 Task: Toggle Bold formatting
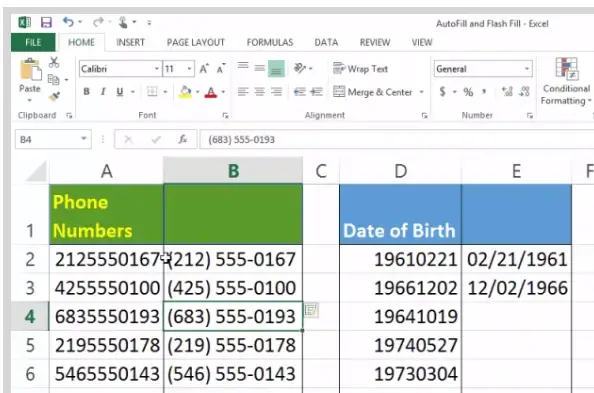[86, 91]
